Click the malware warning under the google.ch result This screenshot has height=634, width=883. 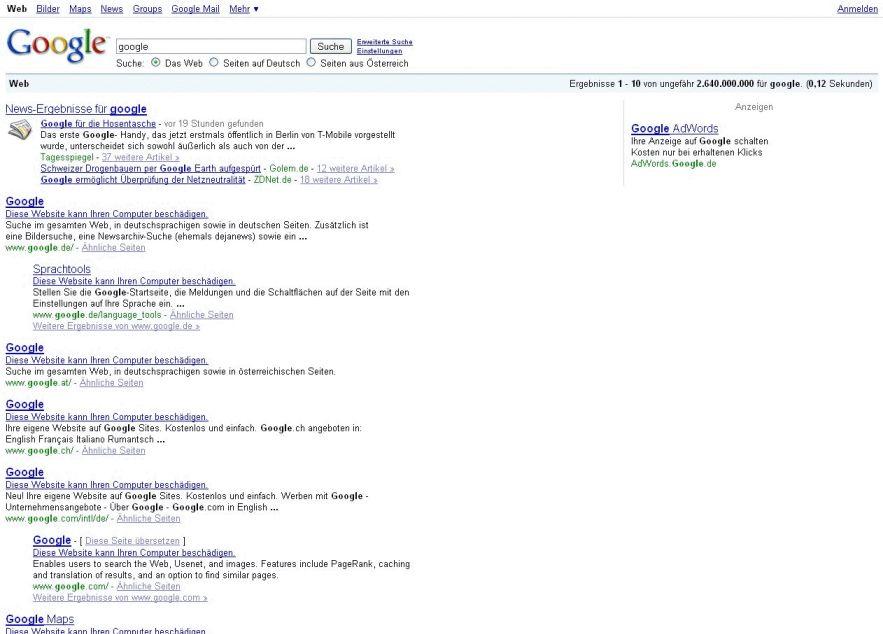tap(107, 417)
